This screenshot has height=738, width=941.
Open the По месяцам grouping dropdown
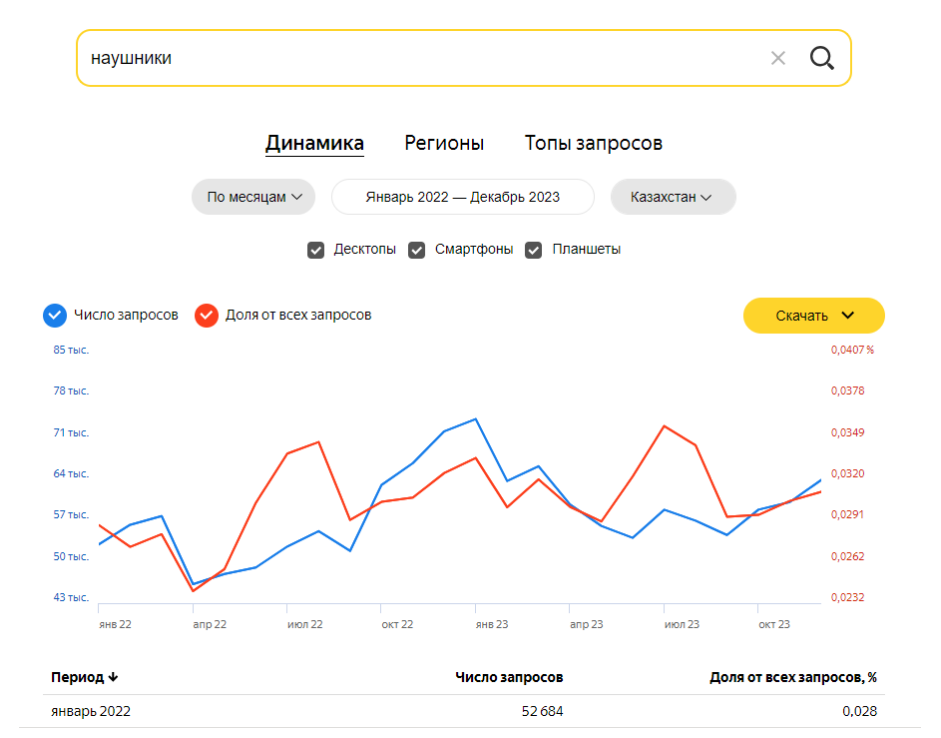coord(254,197)
